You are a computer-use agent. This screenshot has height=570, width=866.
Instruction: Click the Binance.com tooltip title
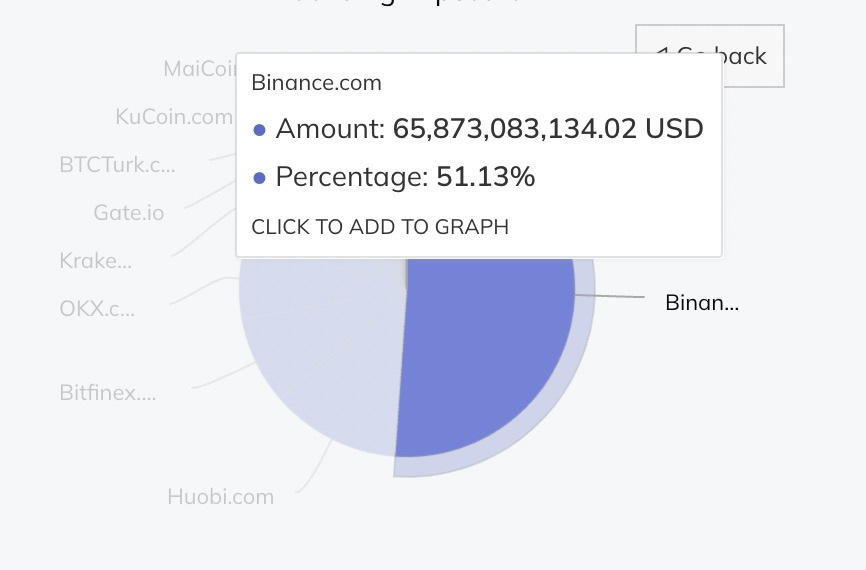[x=316, y=82]
